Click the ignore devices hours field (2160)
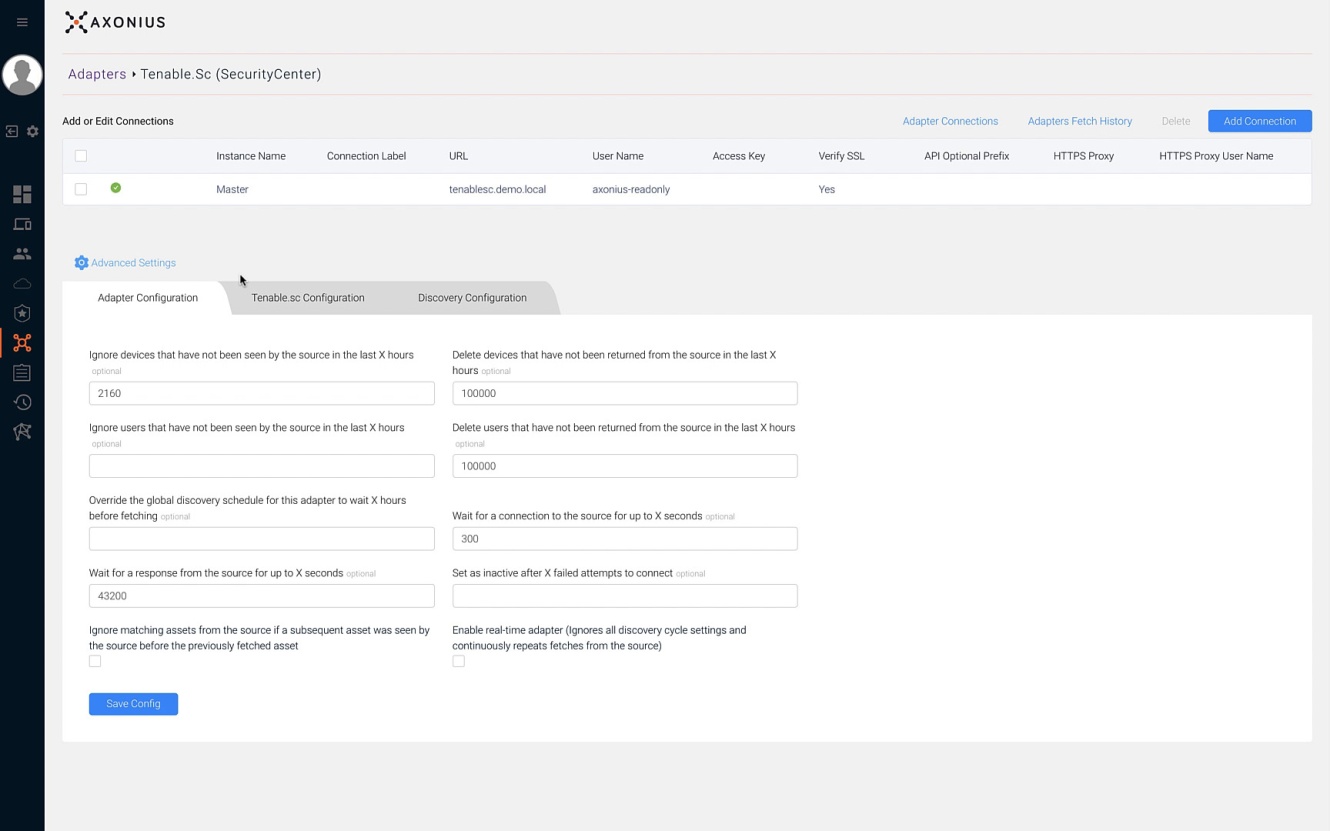Viewport: 1330px width, 831px height. click(262, 393)
